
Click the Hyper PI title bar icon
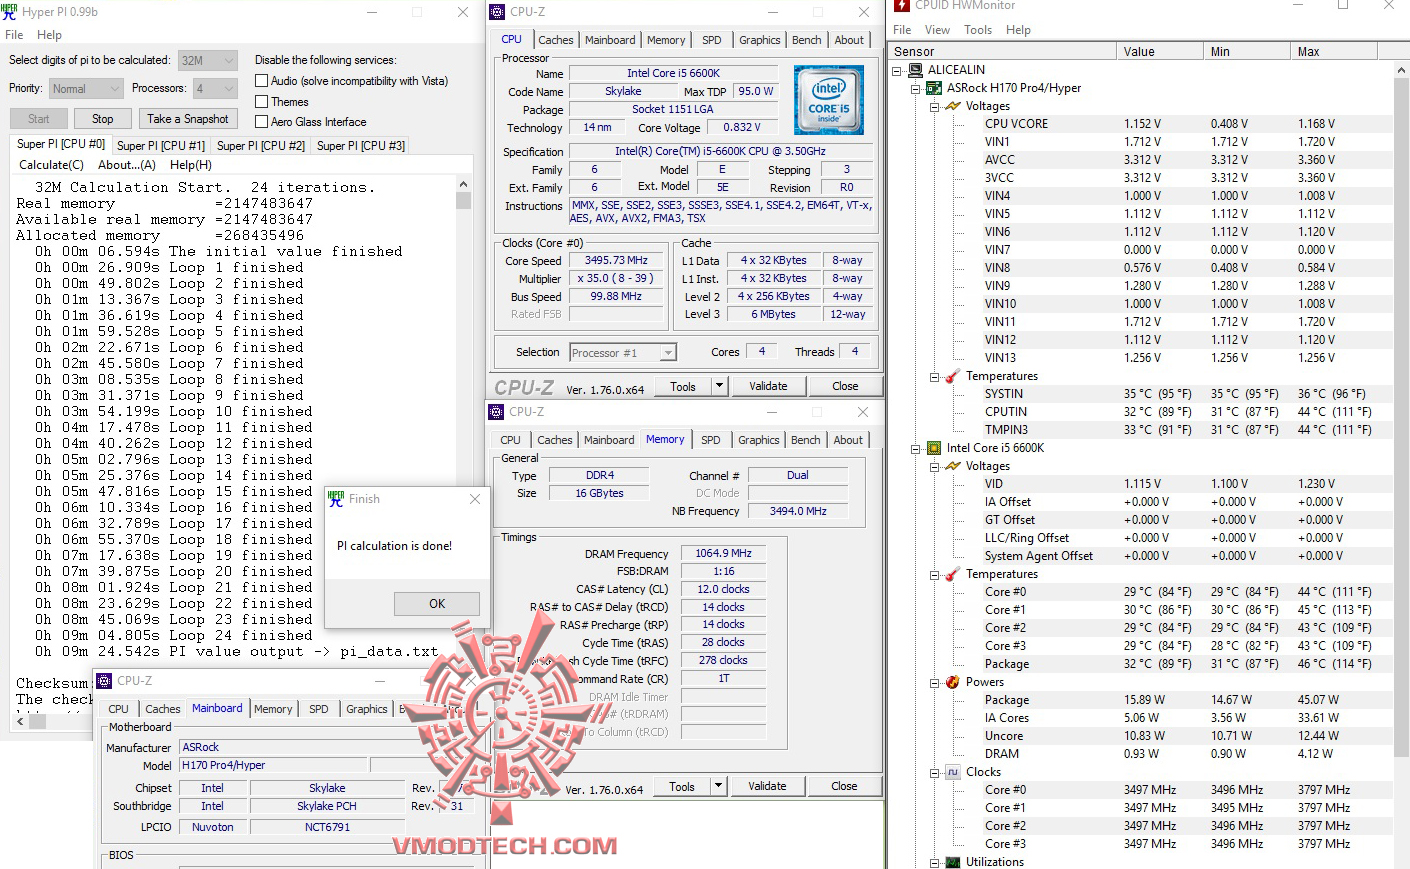tap(10, 12)
